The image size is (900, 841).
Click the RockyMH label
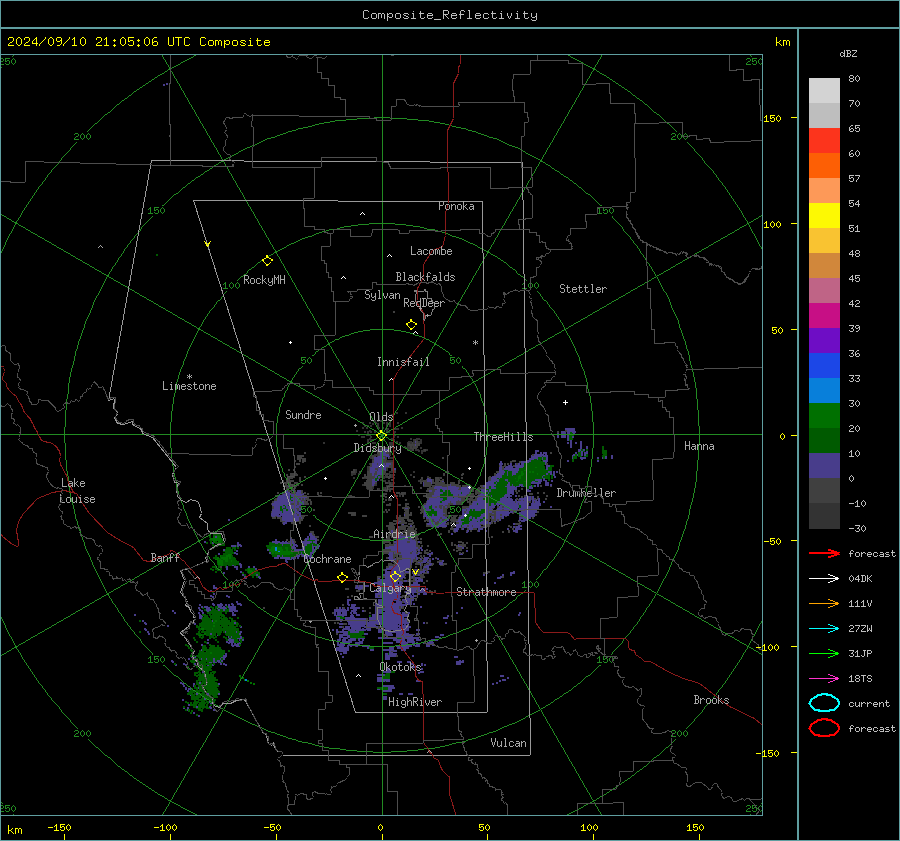pos(264,280)
